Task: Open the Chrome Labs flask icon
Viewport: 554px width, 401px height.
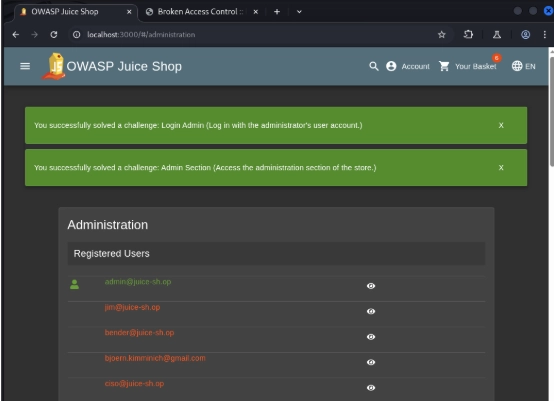Action: click(x=497, y=35)
